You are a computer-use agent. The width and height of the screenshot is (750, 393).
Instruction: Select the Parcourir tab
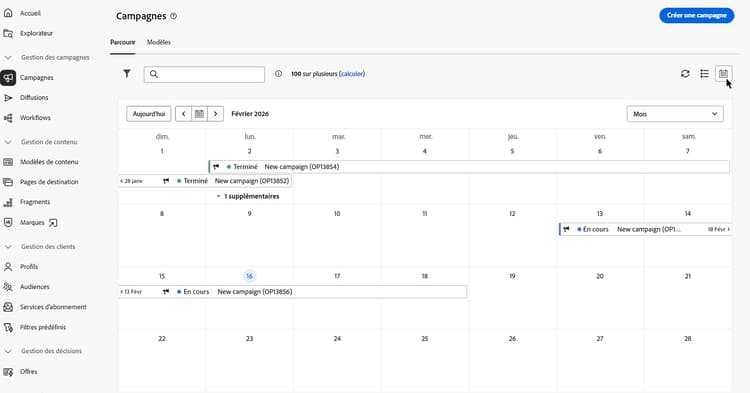coord(123,42)
